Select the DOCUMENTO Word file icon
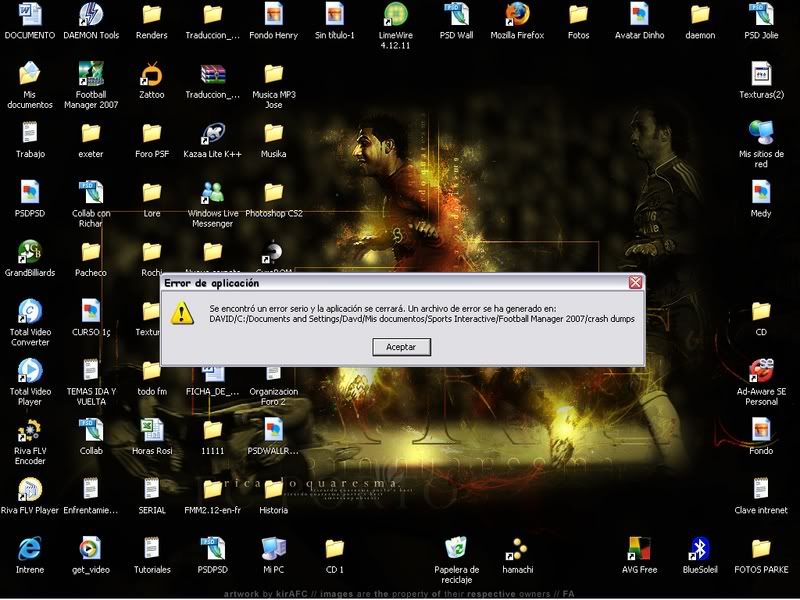Screen dimensions: 800x600 30,15
